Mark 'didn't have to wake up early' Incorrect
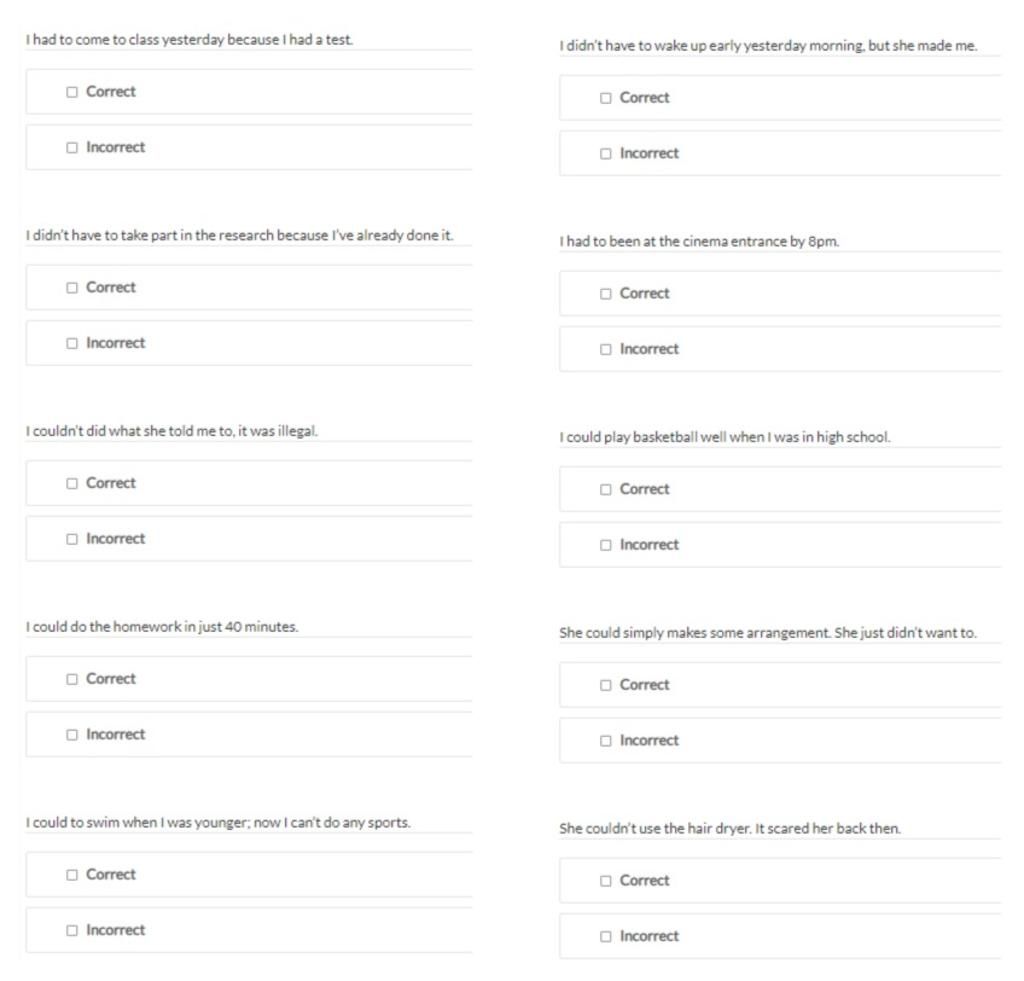1024x981 pixels. (606, 154)
